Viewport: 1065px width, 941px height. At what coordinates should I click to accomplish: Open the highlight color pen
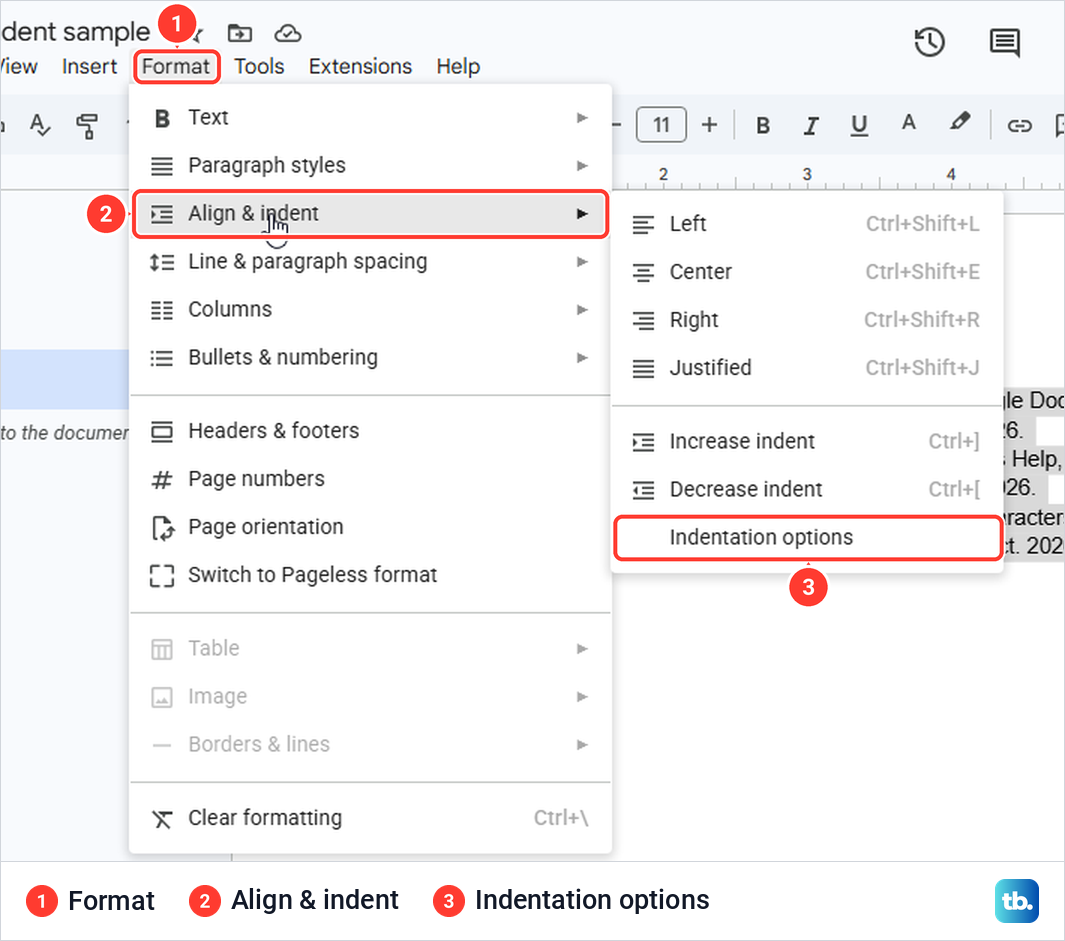click(x=959, y=122)
